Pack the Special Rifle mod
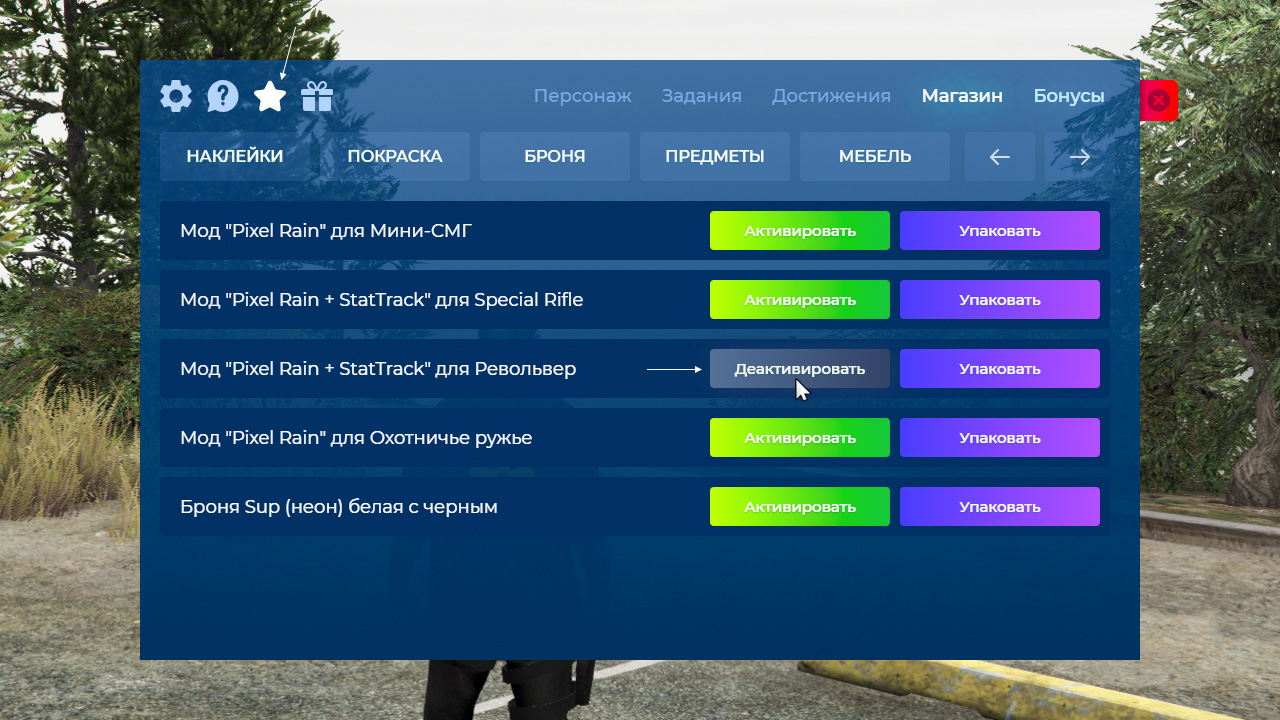The width and height of the screenshot is (1280, 720). 1000,300
